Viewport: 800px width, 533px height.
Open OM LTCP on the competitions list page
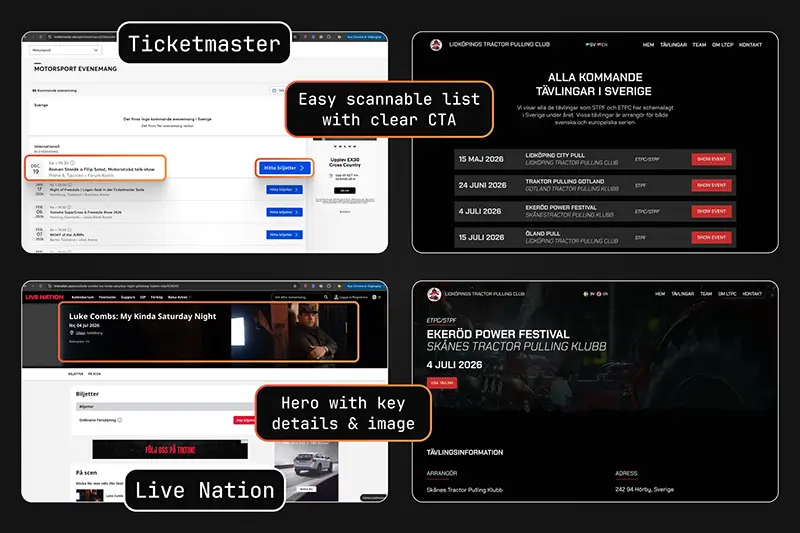tap(723, 45)
